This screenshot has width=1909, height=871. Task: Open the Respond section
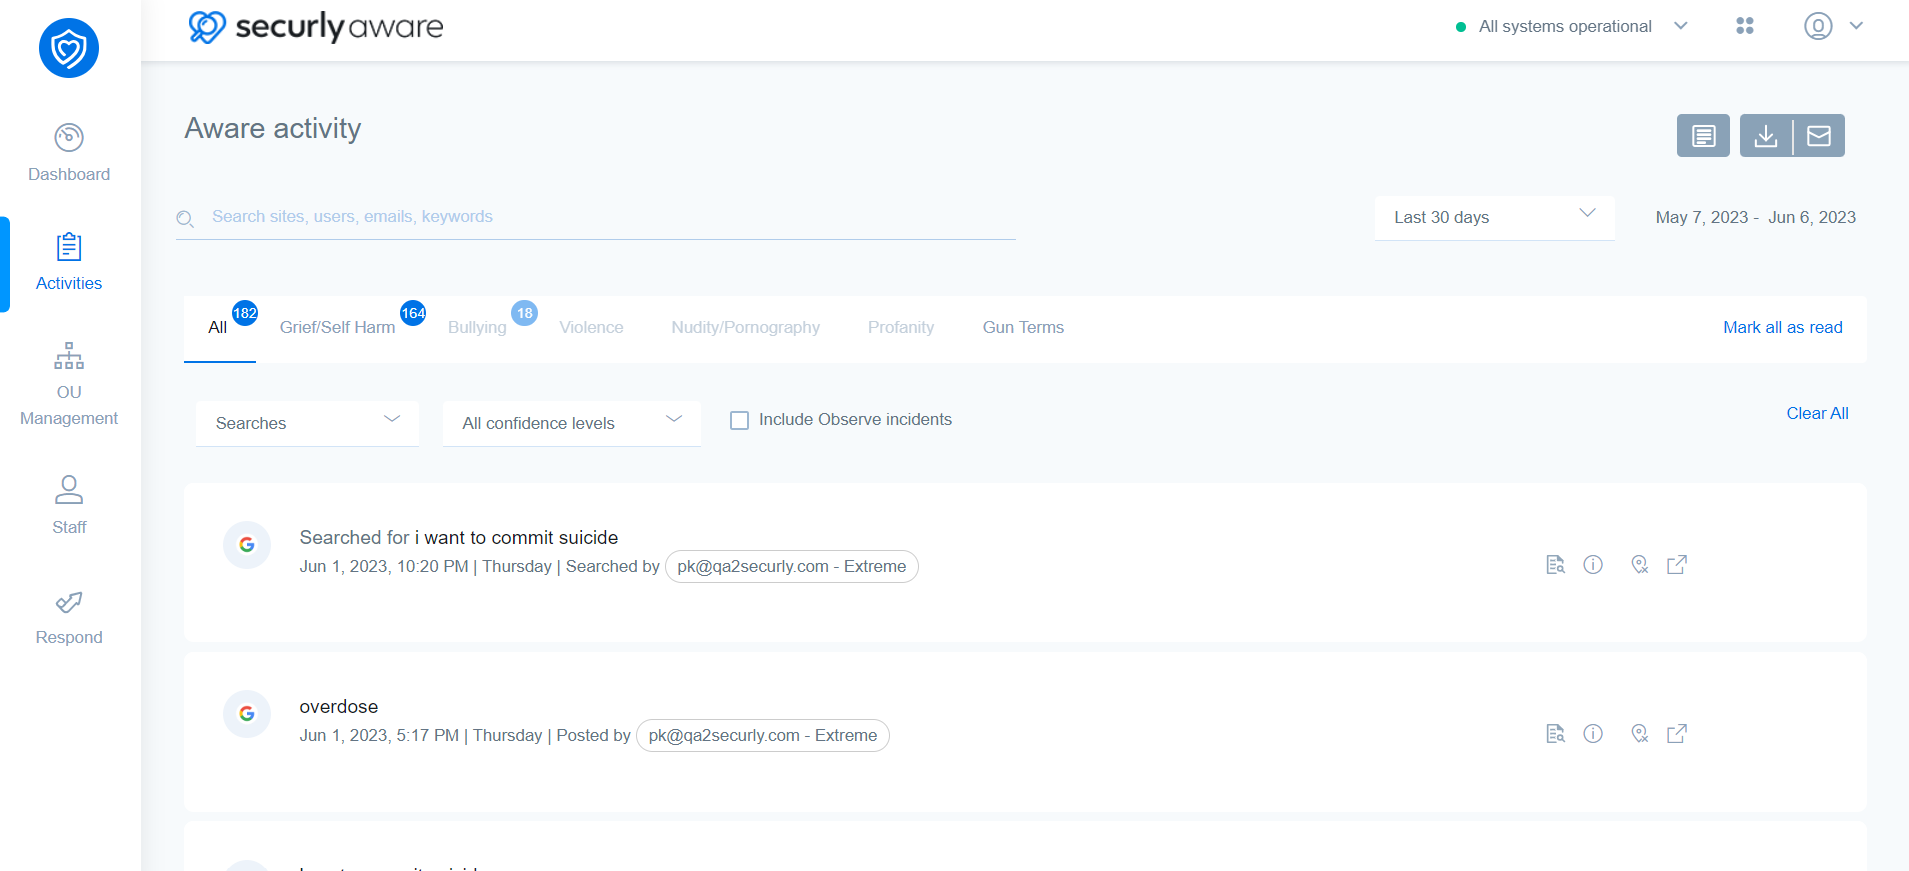pos(69,618)
